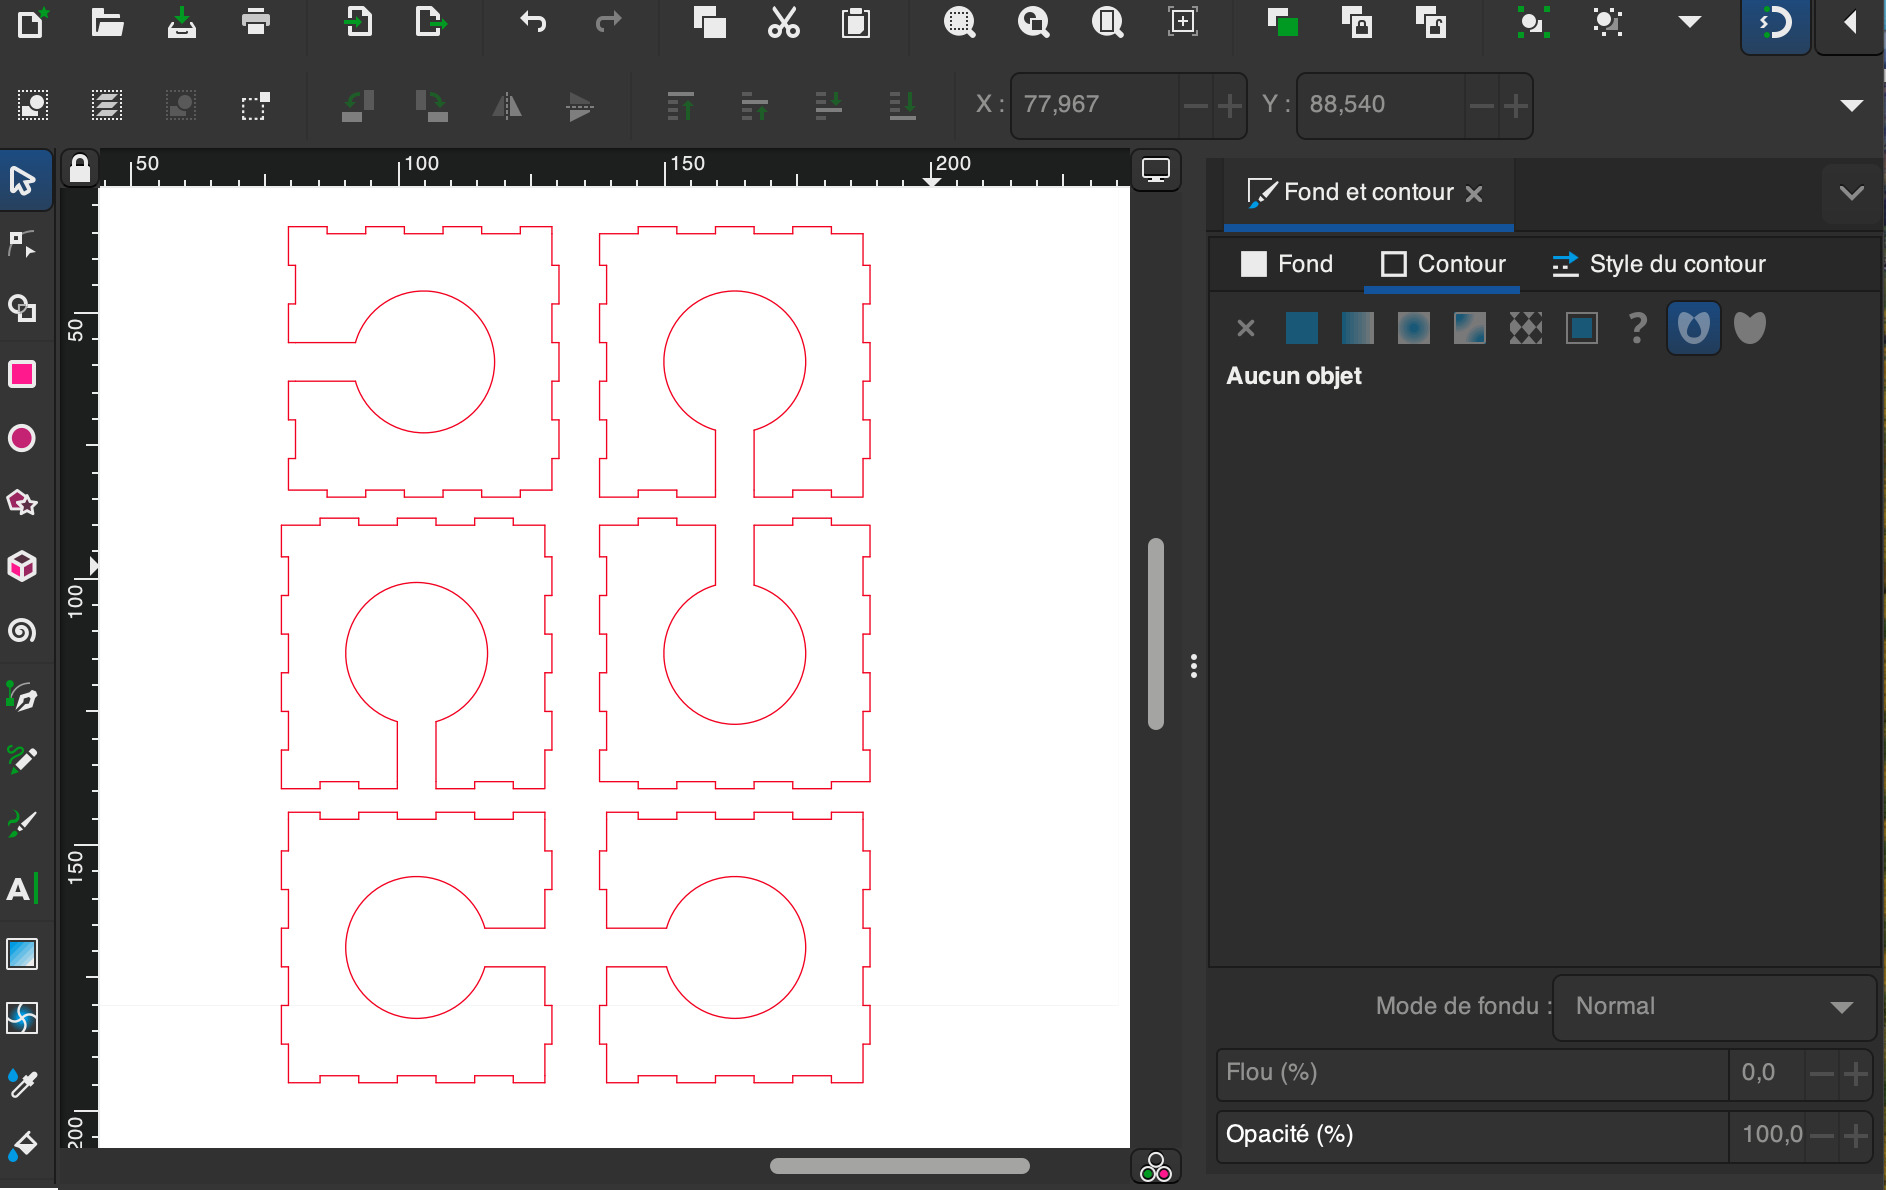Open the snapping options arrow
The width and height of the screenshot is (1886, 1190).
click(1851, 22)
